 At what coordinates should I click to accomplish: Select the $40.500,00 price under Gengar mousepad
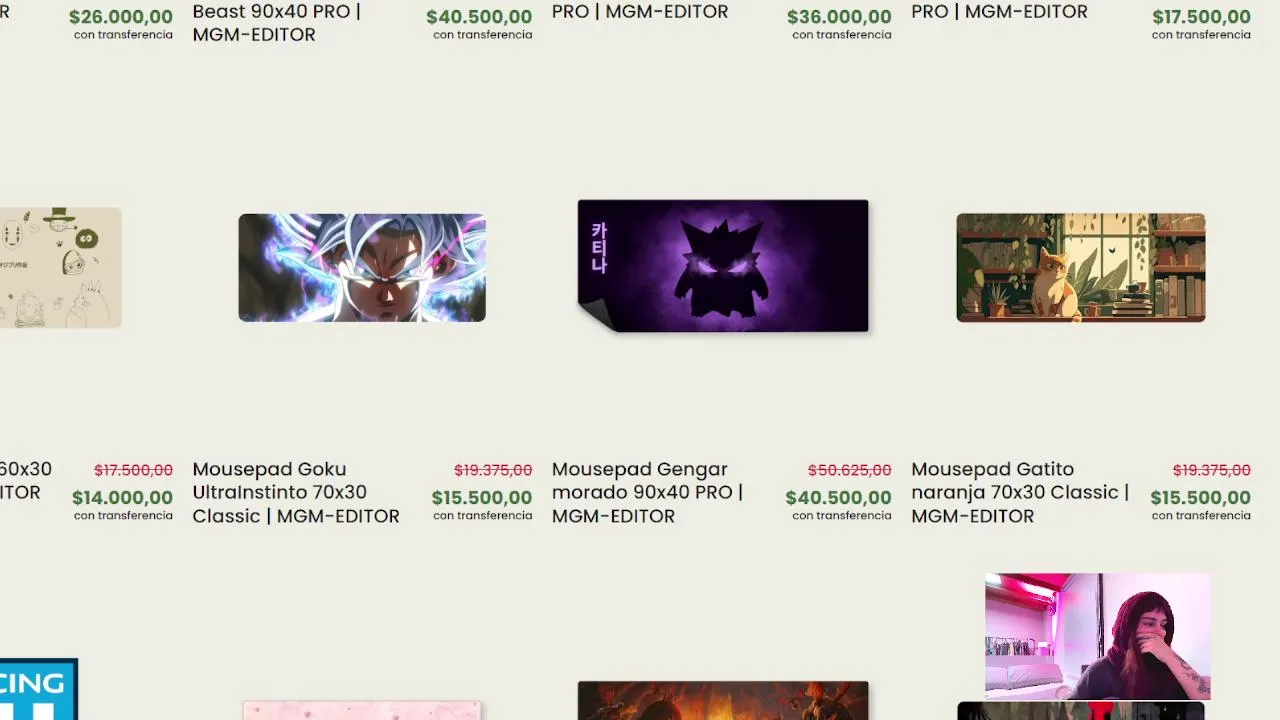838,497
